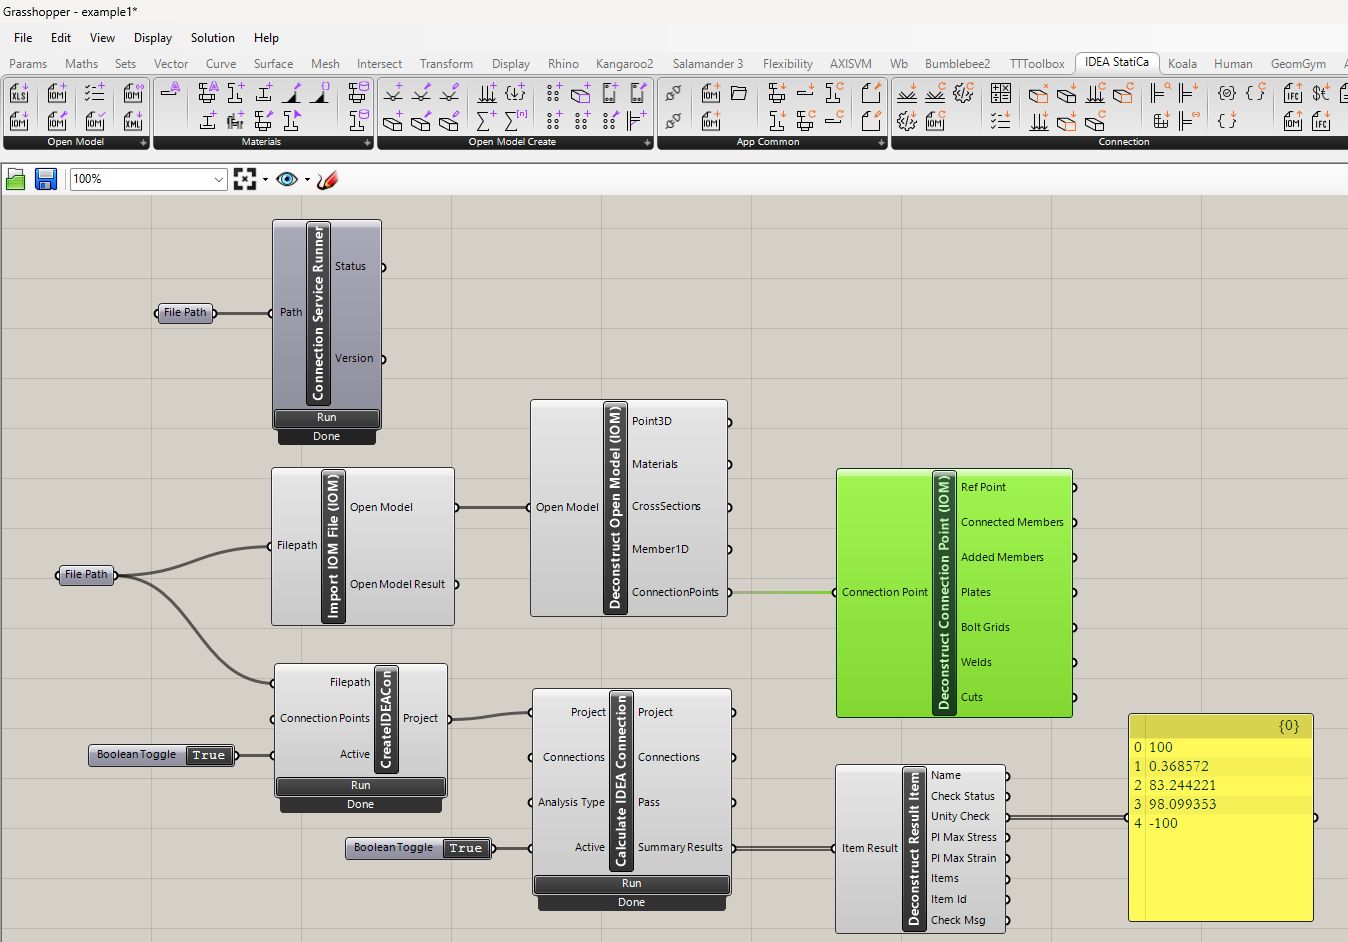Click the Open File green folder icon
The width and height of the screenshot is (1348, 942).
16,179
